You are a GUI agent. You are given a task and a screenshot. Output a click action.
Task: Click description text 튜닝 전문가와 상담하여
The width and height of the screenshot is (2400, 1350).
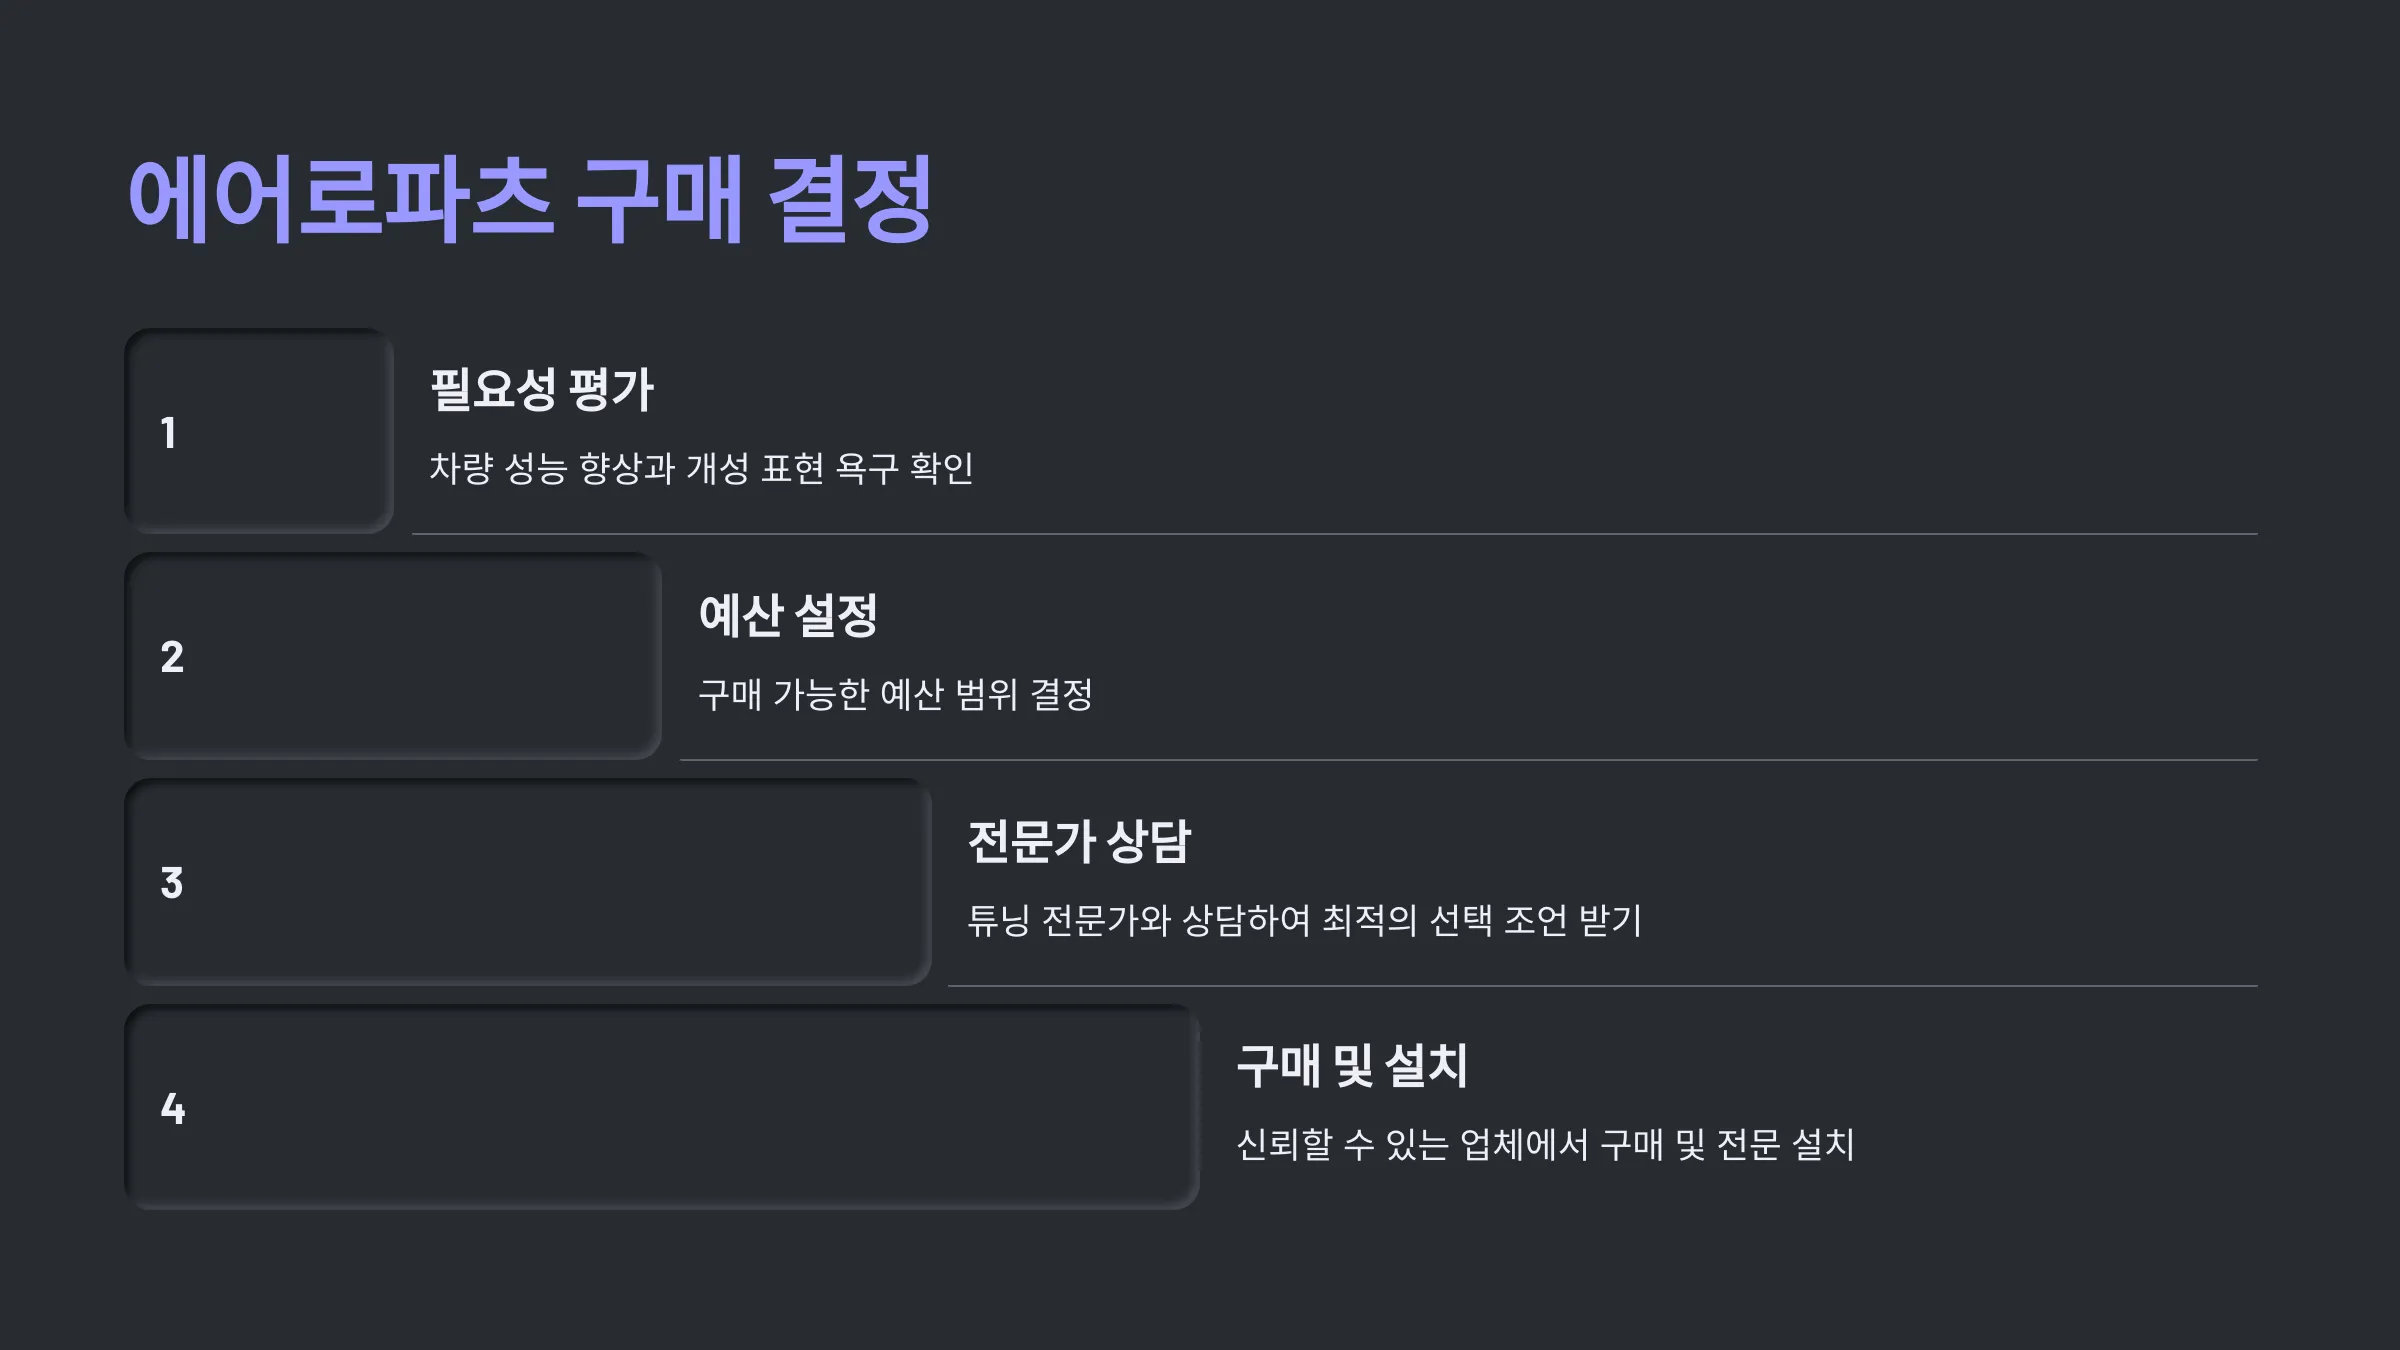tap(1139, 920)
